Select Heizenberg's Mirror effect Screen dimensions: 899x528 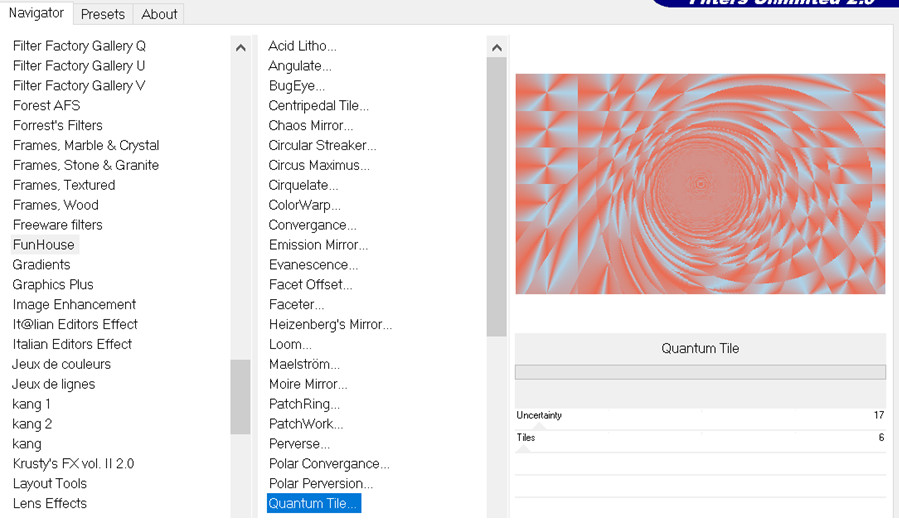click(330, 325)
